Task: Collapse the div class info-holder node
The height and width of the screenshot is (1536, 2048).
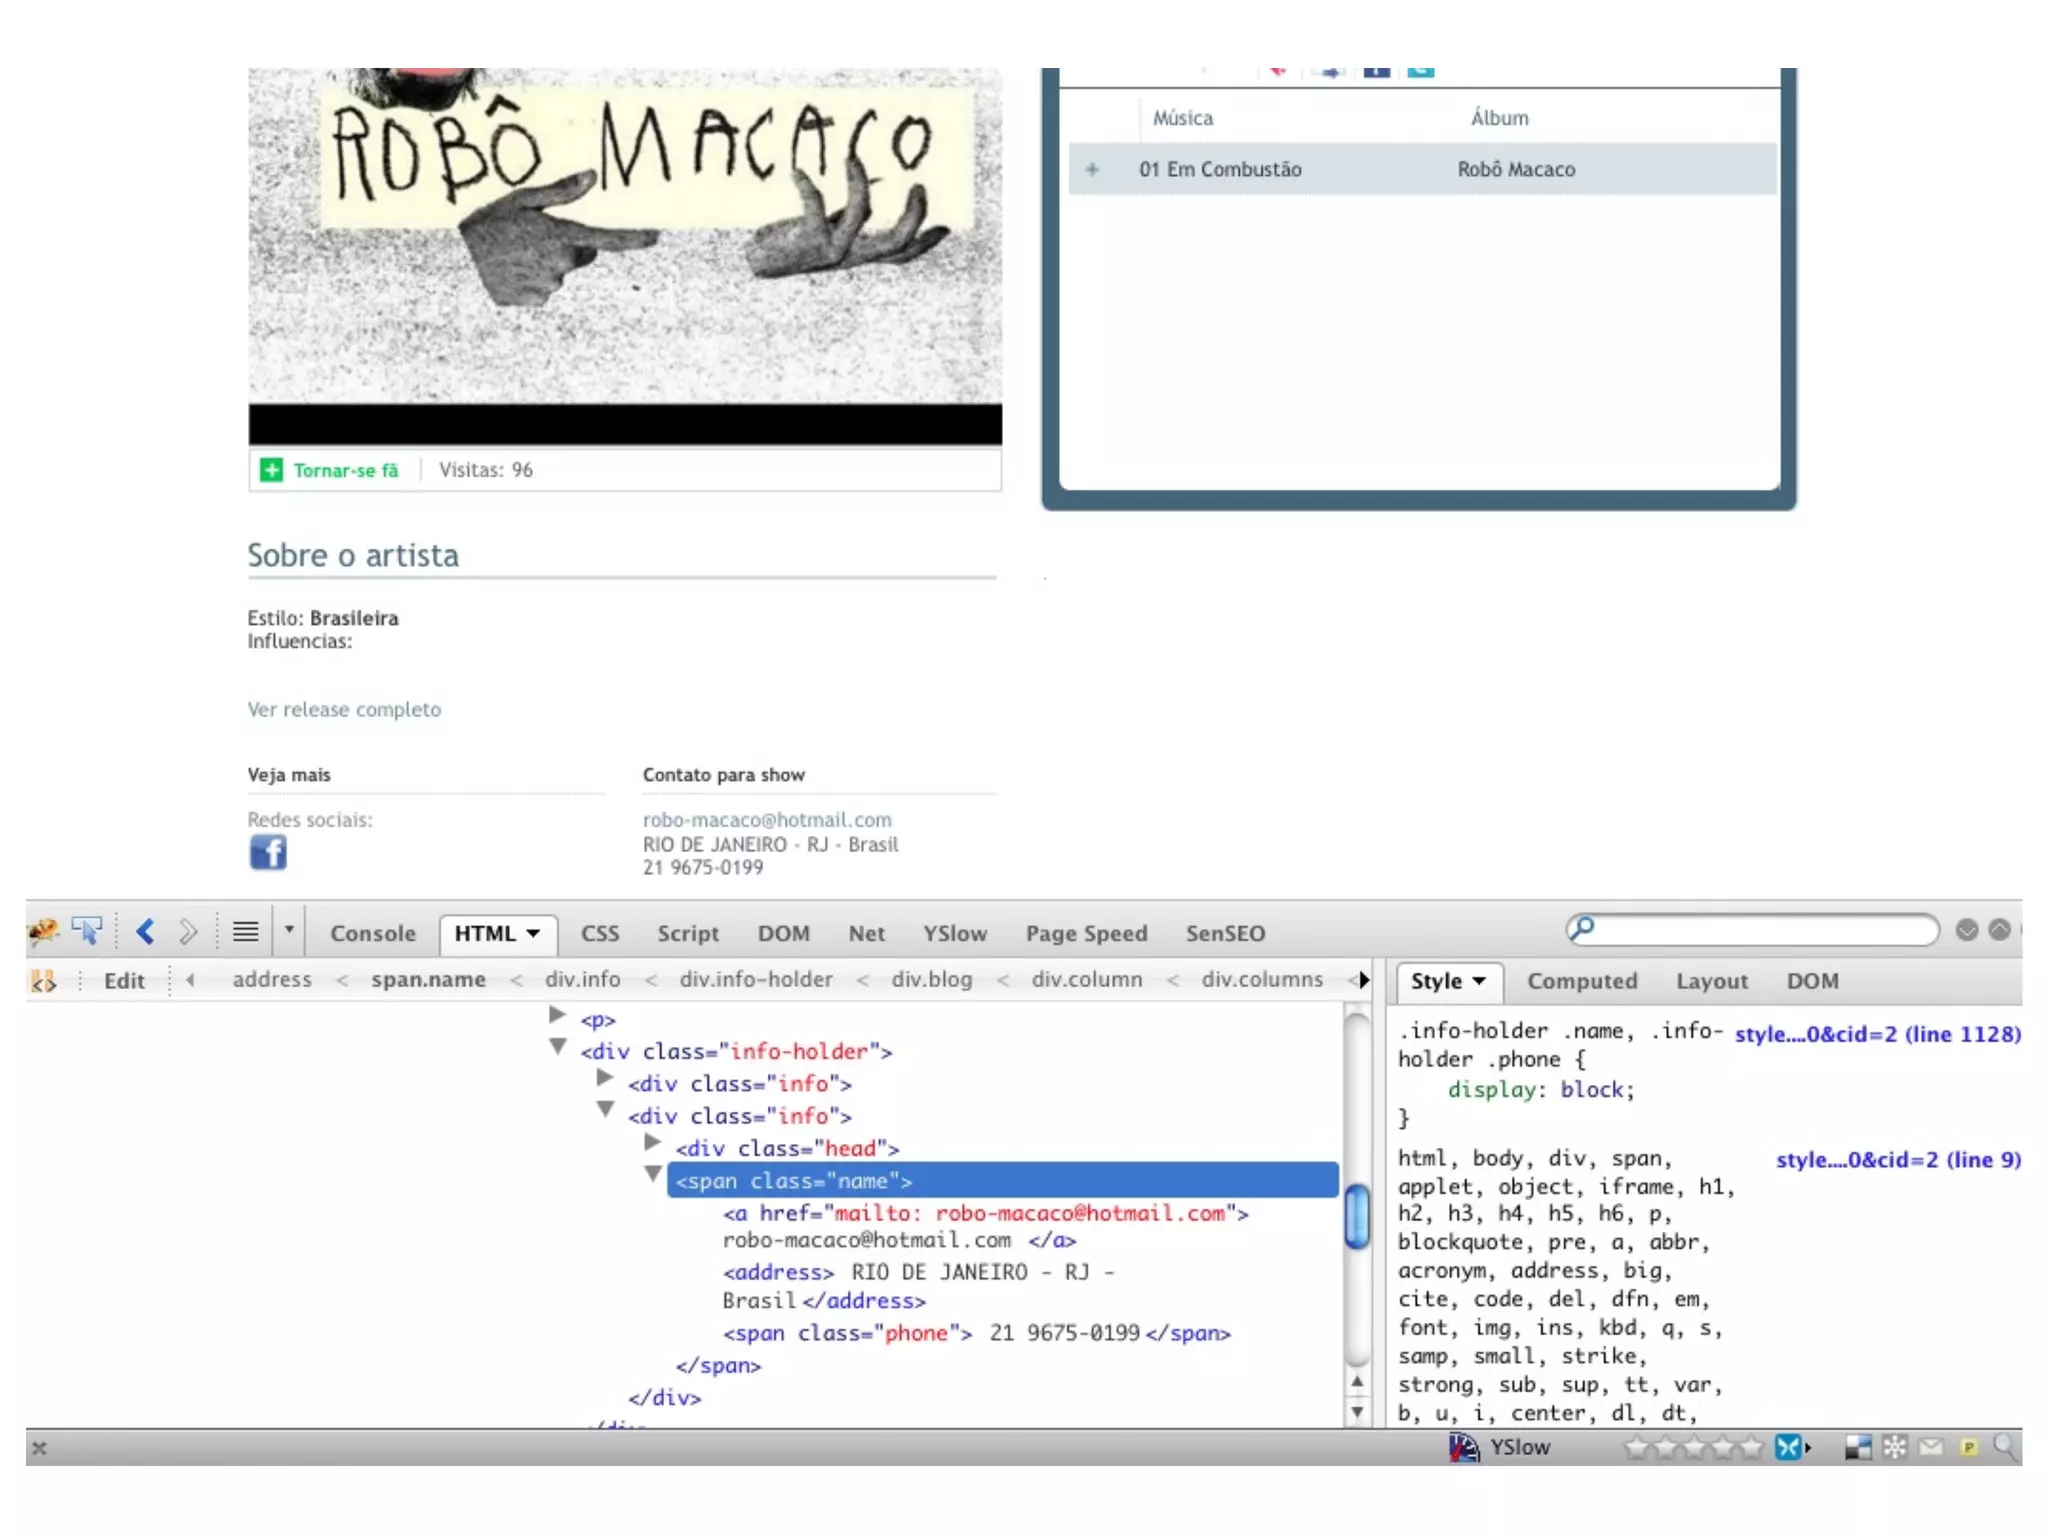Action: [x=558, y=1046]
